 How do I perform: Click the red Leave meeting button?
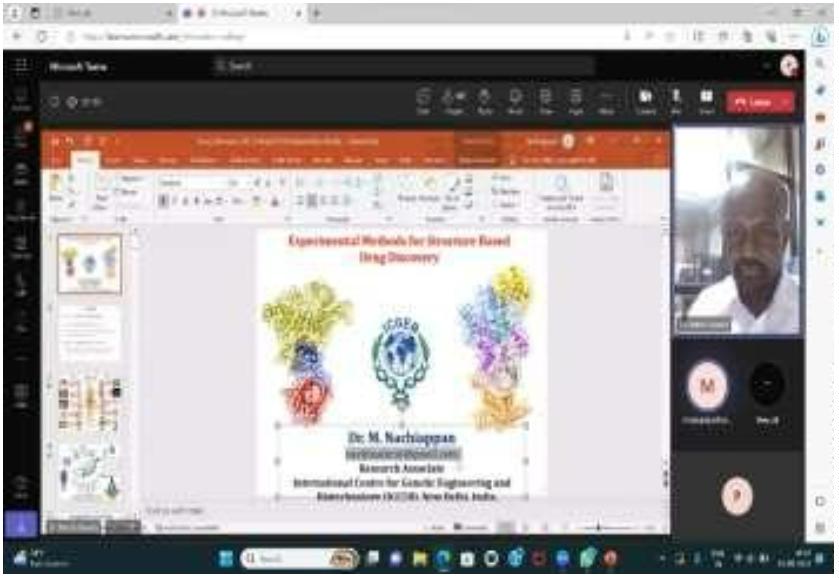coord(755,102)
